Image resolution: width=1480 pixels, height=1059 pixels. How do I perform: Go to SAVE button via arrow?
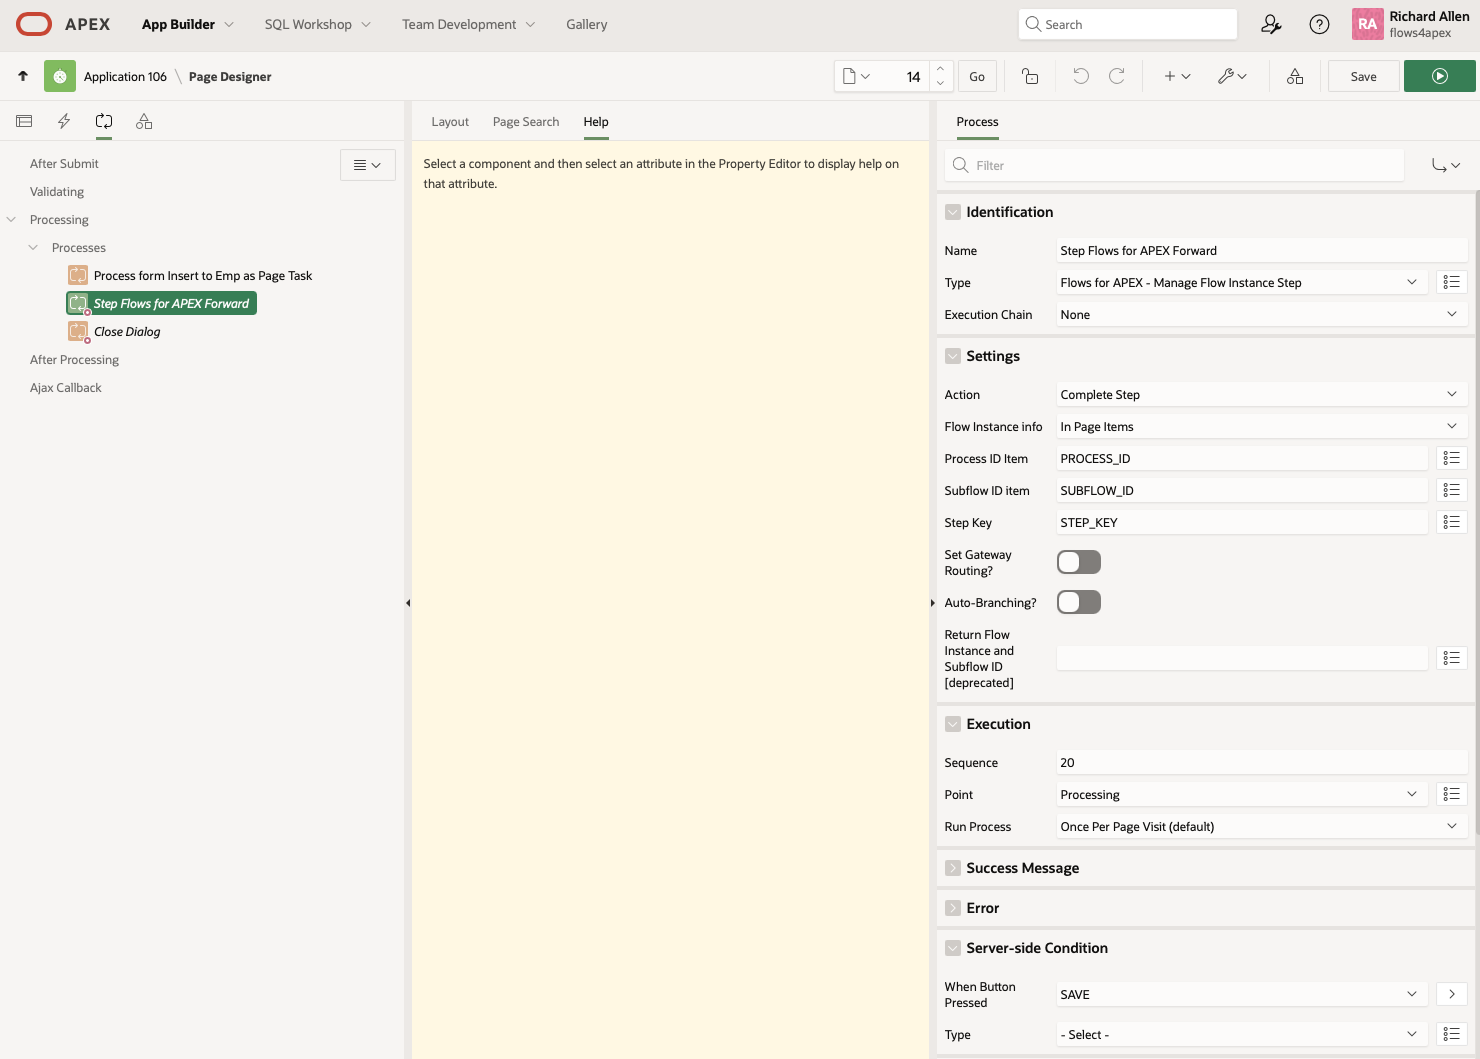[x=1452, y=994]
